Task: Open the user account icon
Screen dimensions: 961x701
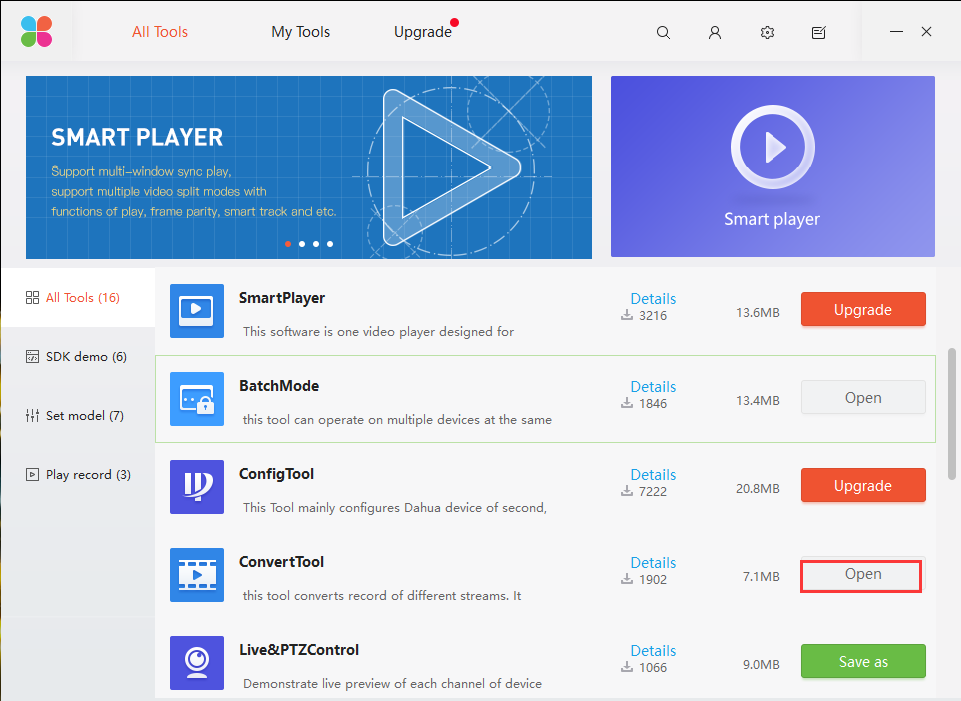Action: point(715,32)
